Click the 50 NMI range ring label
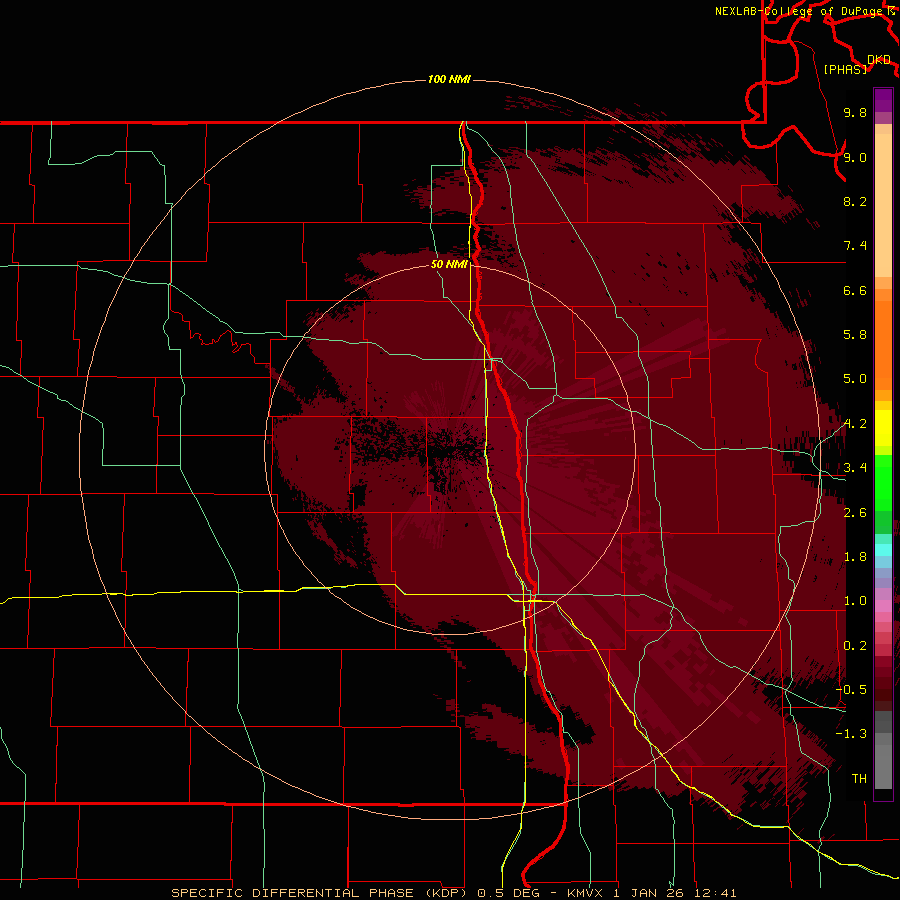The image size is (900, 900). pyautogui.click(x=449, y=264)
